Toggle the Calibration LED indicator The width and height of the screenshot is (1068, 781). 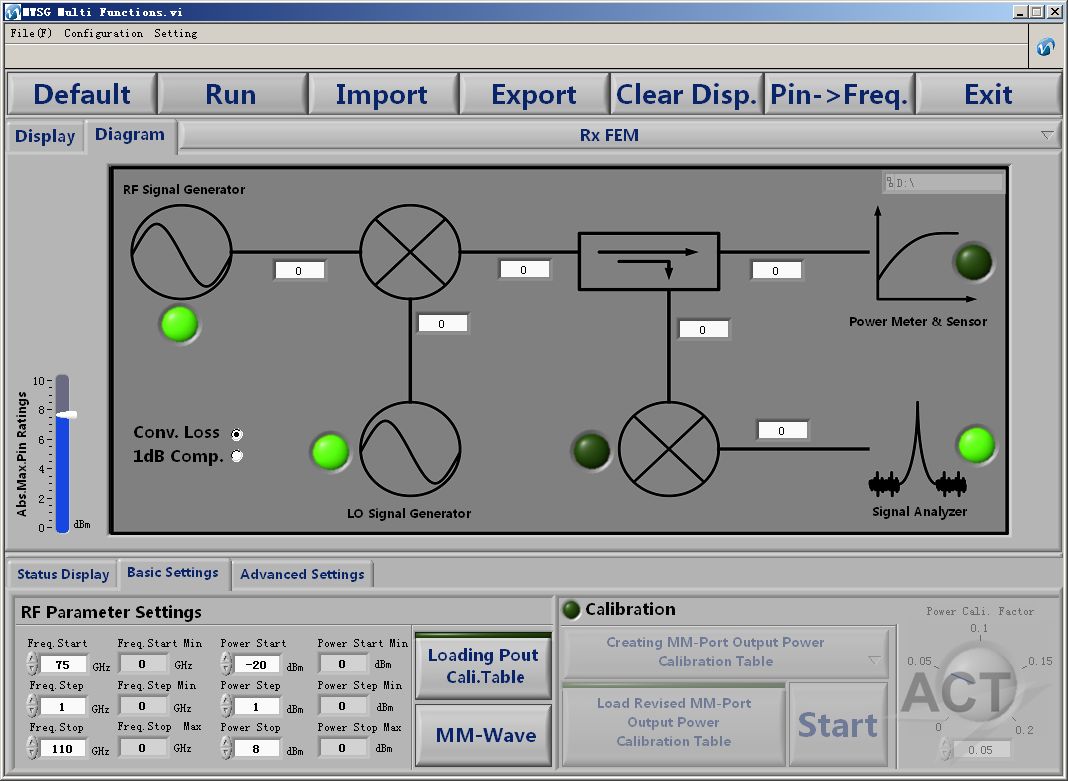[x=572, y=610]
